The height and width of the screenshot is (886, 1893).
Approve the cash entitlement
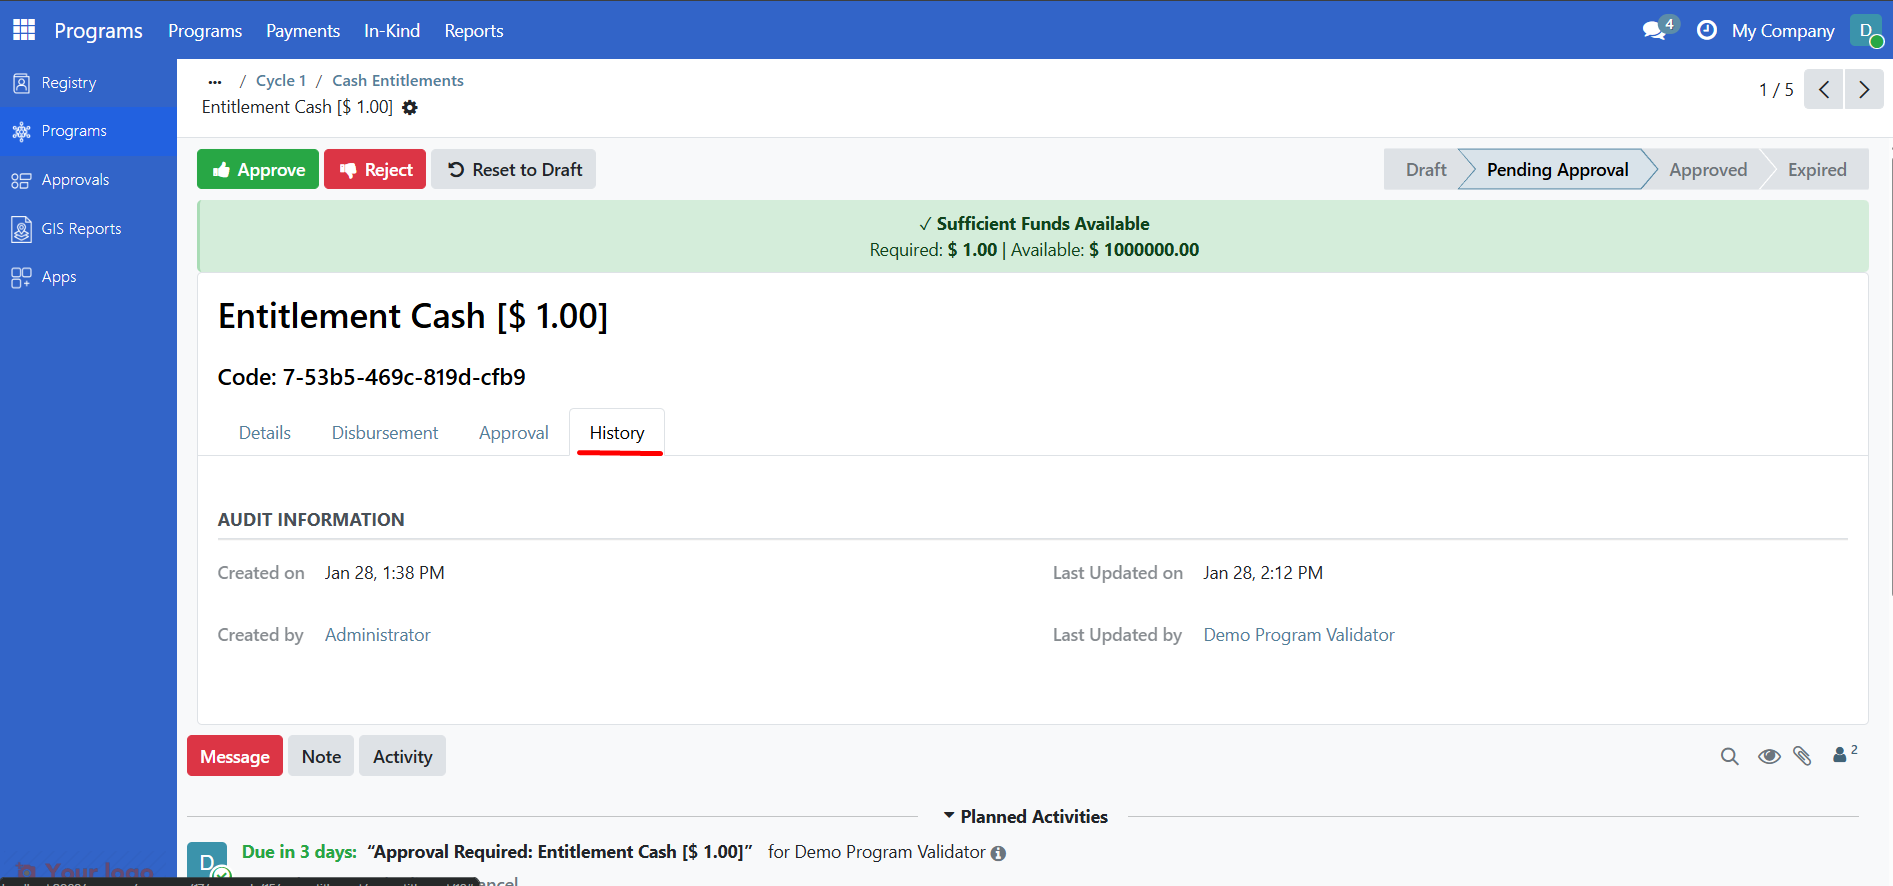[x=258, y=170]
